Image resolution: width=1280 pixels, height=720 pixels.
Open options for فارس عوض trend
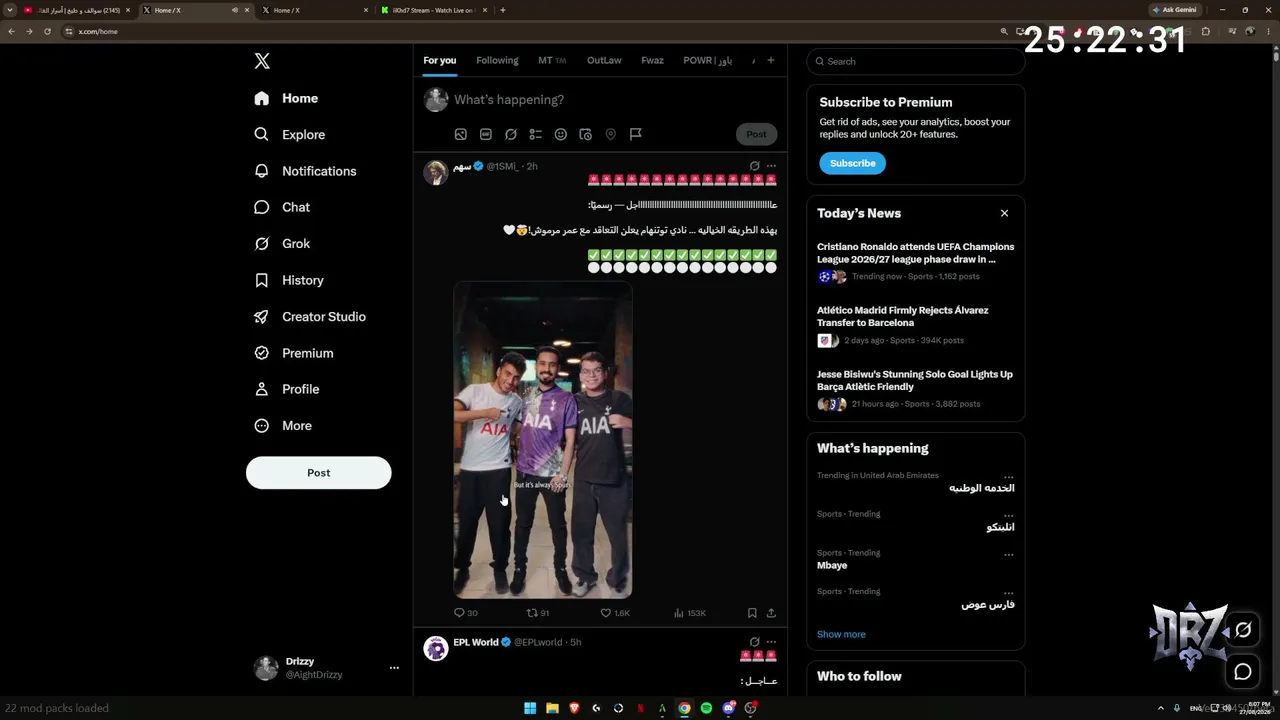1008,591
